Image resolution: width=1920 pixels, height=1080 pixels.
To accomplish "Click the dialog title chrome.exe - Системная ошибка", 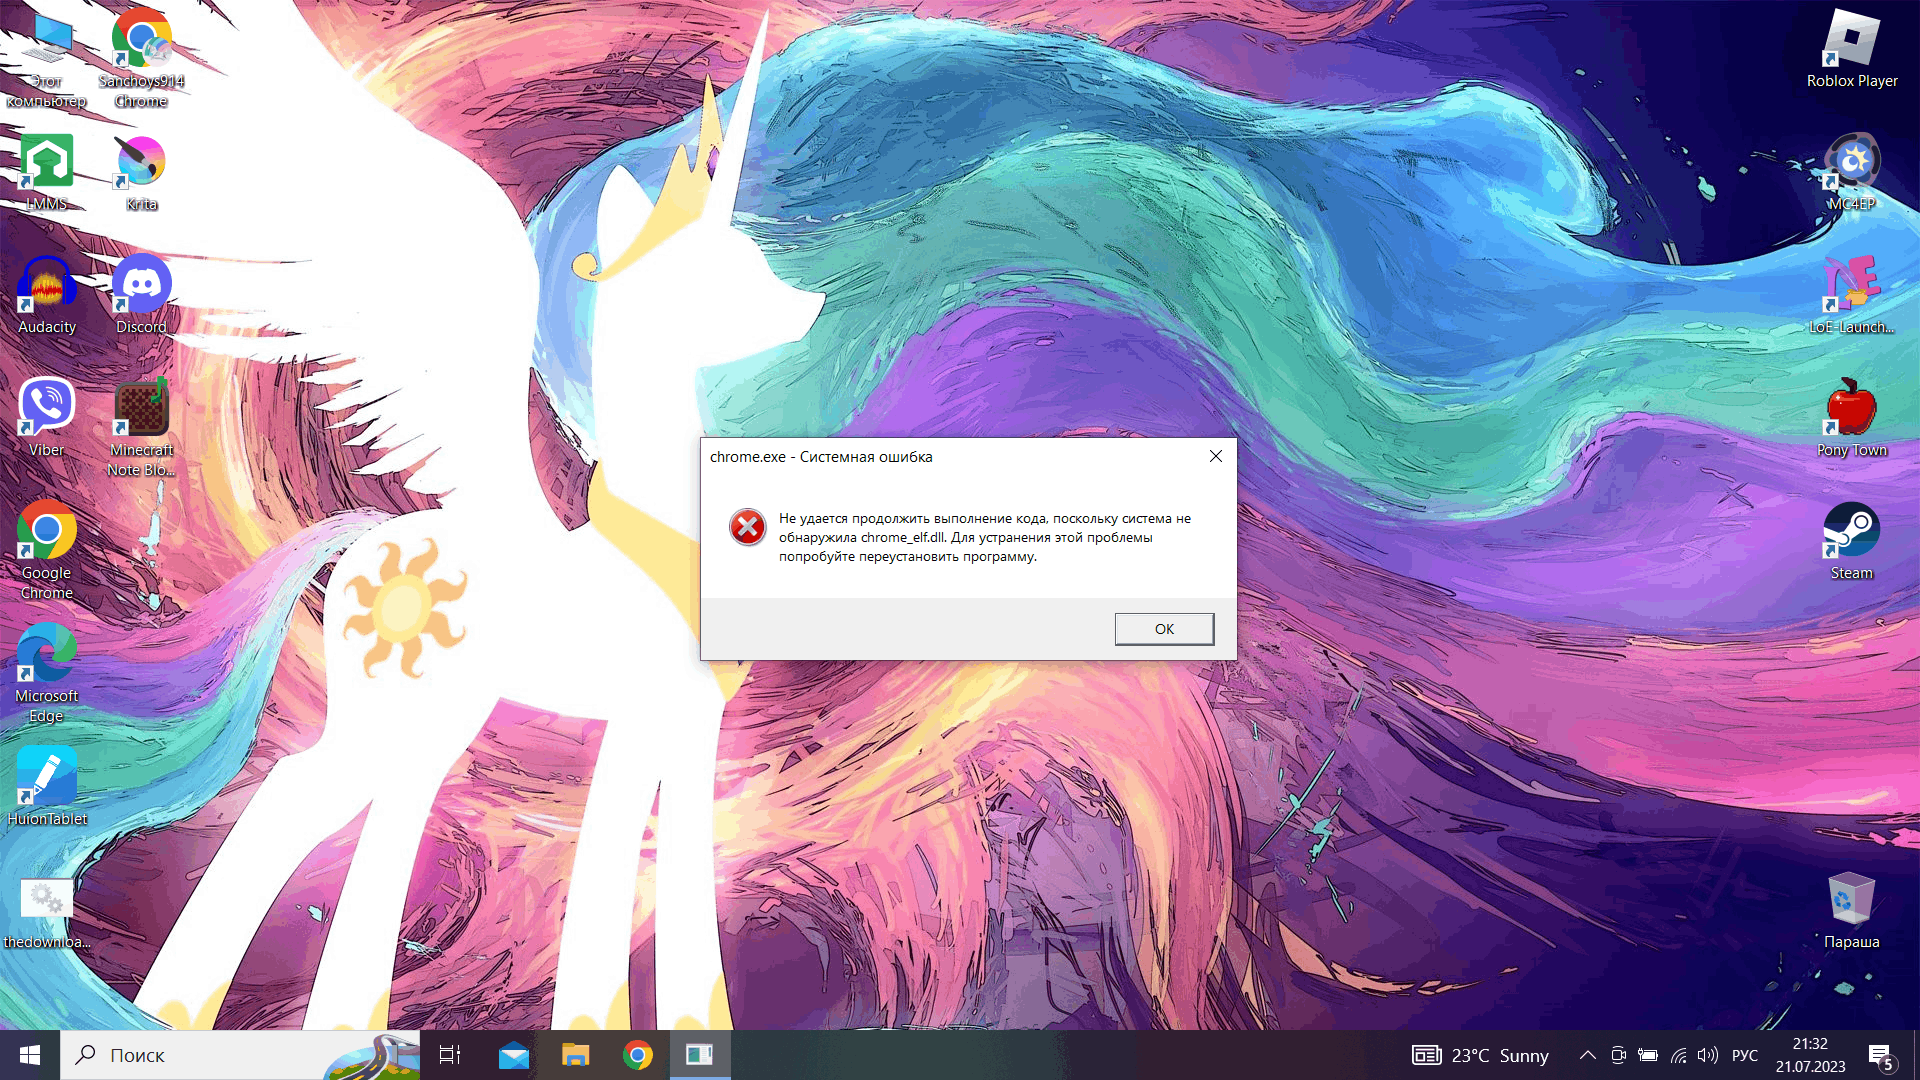I will click(x=821, y=457).
